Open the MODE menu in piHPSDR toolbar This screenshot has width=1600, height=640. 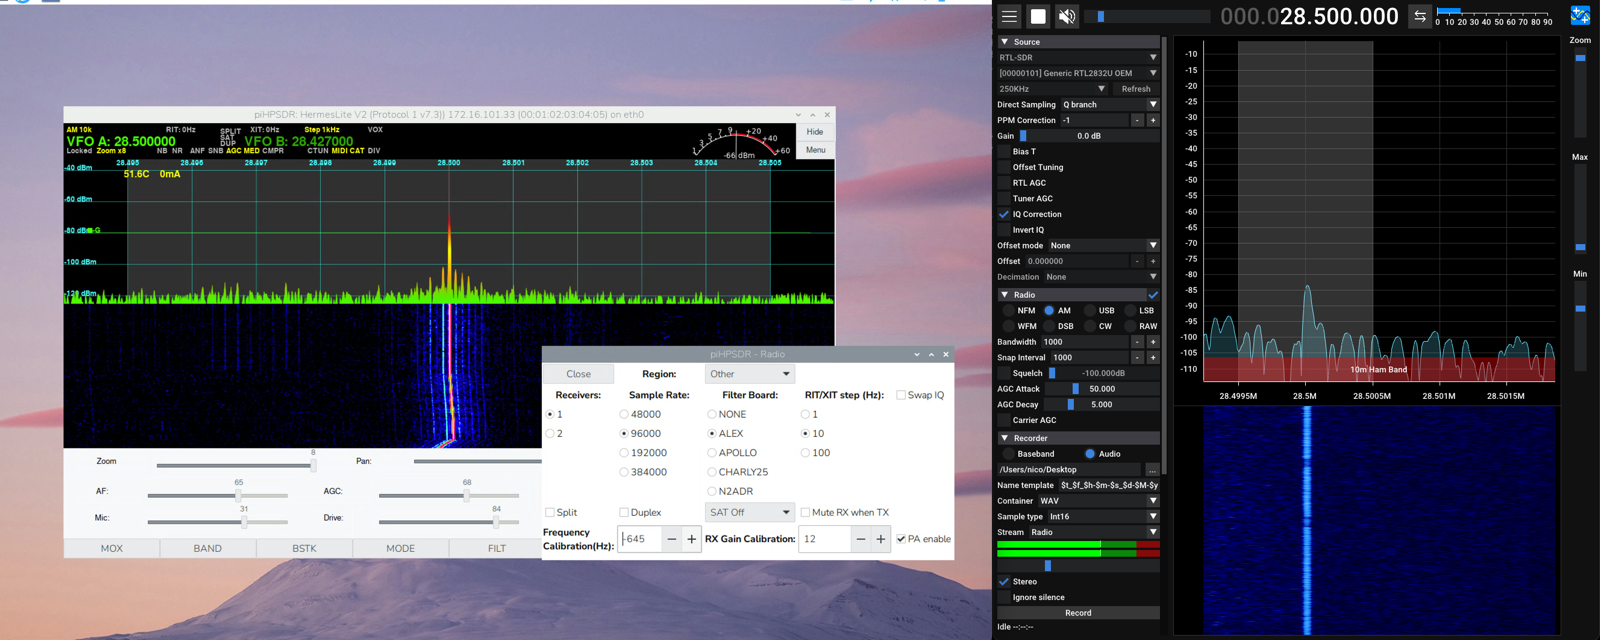pos(400,548)
